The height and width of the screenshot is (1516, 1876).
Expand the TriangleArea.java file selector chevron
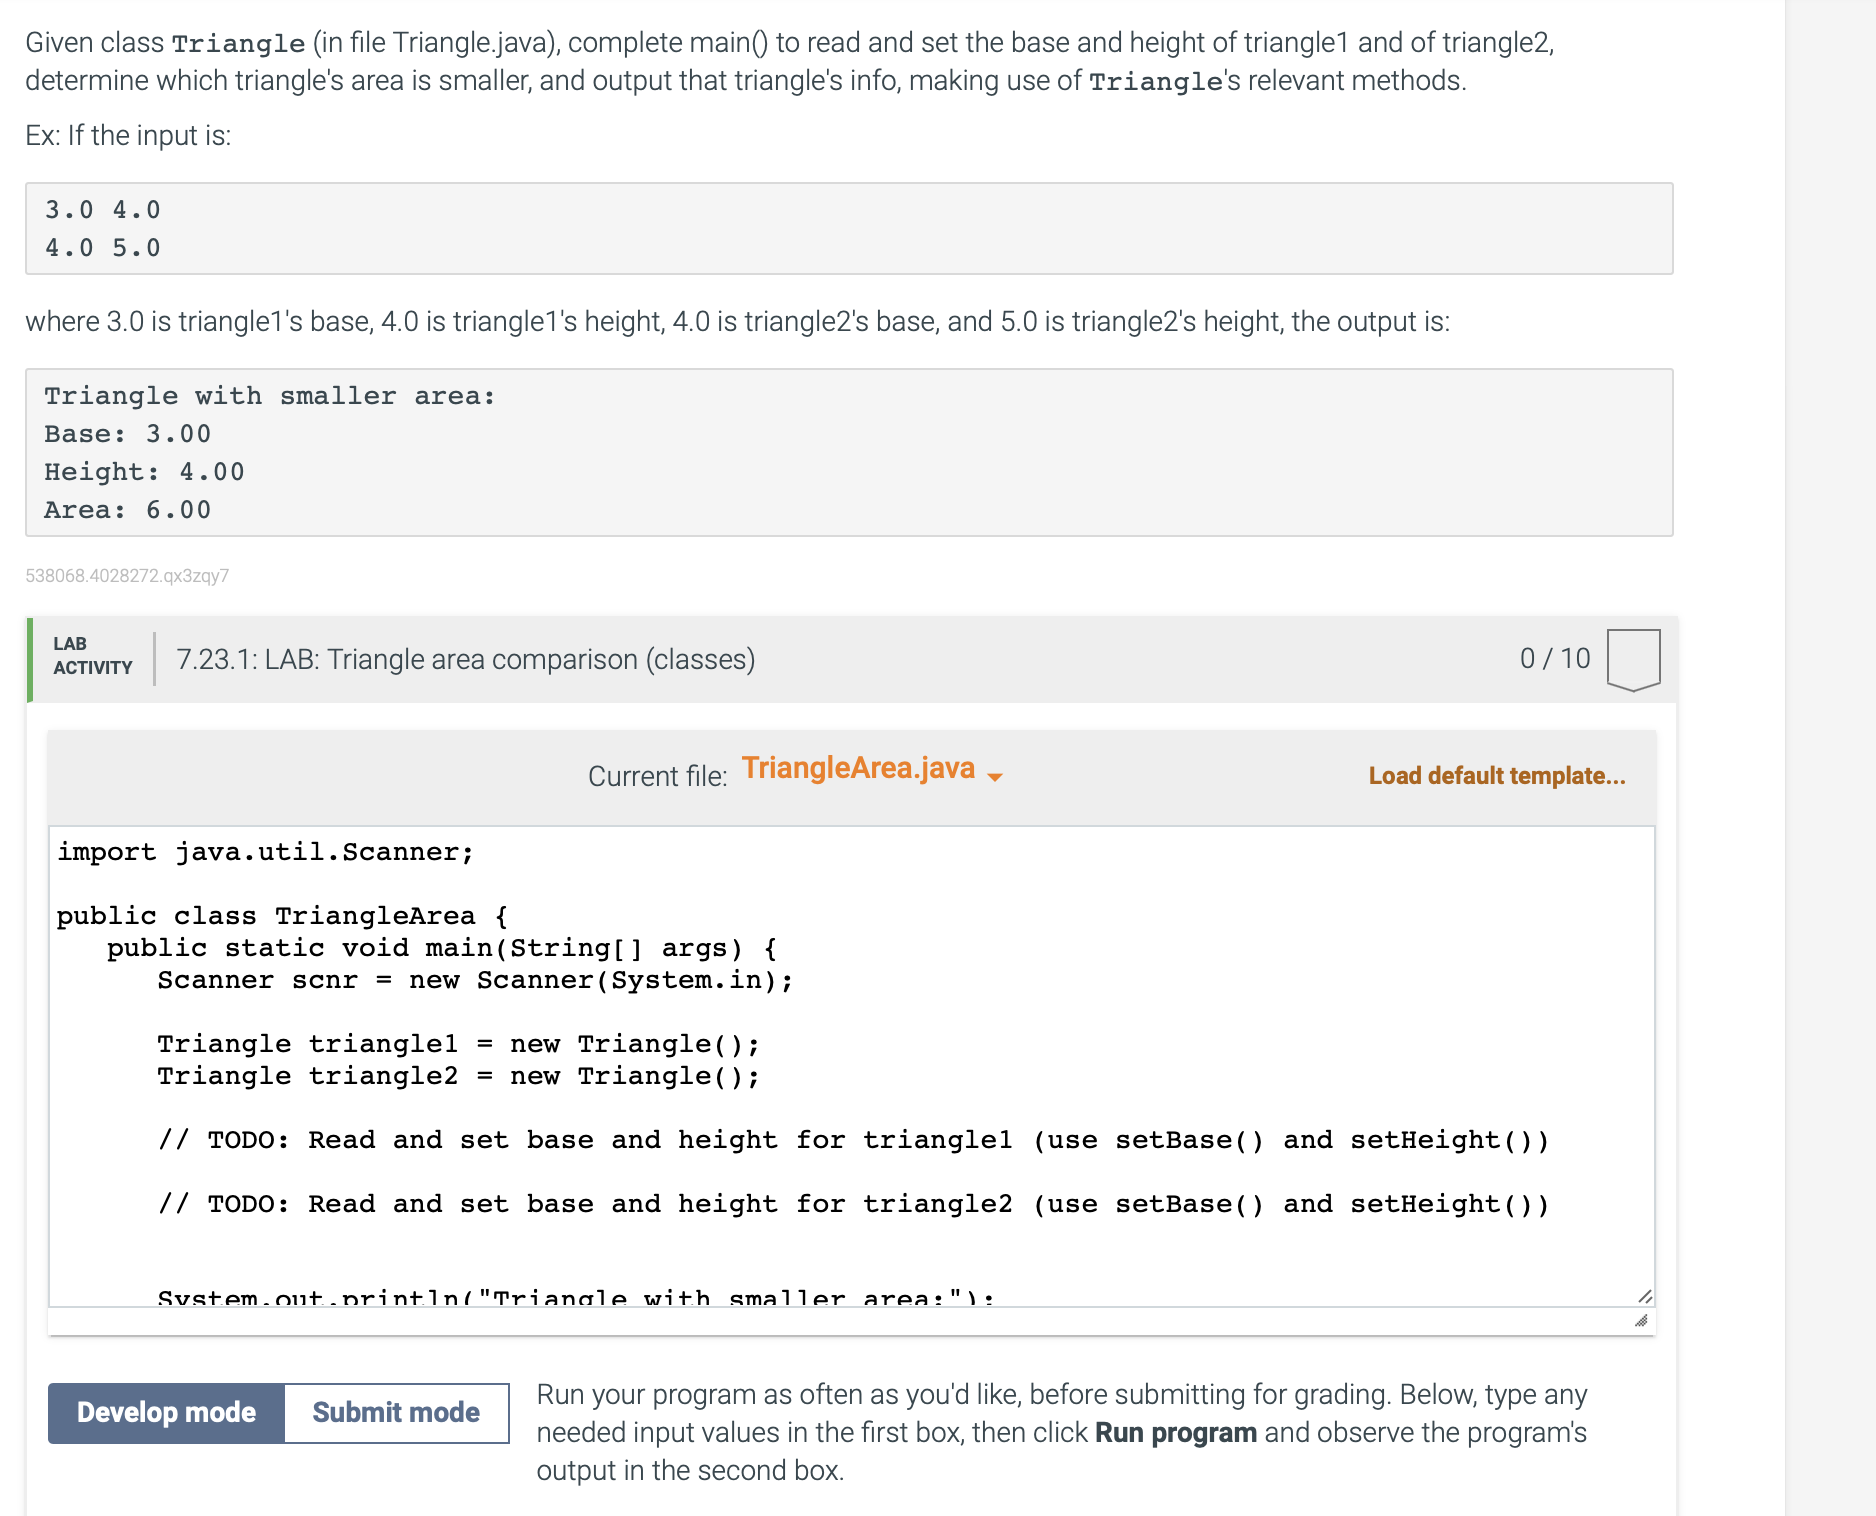click(x=995, y=775)
